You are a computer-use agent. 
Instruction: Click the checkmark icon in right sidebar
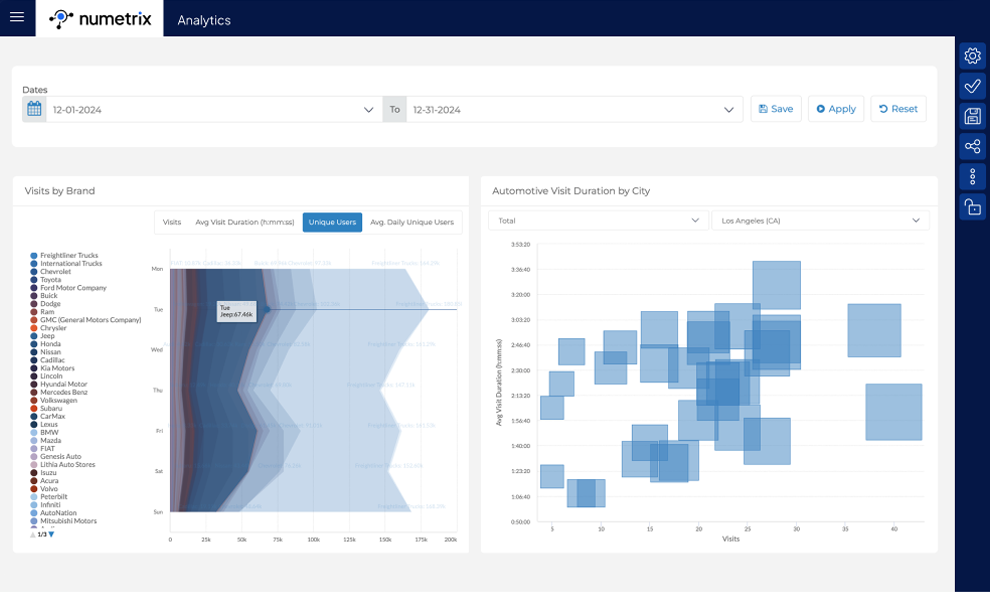972,86
